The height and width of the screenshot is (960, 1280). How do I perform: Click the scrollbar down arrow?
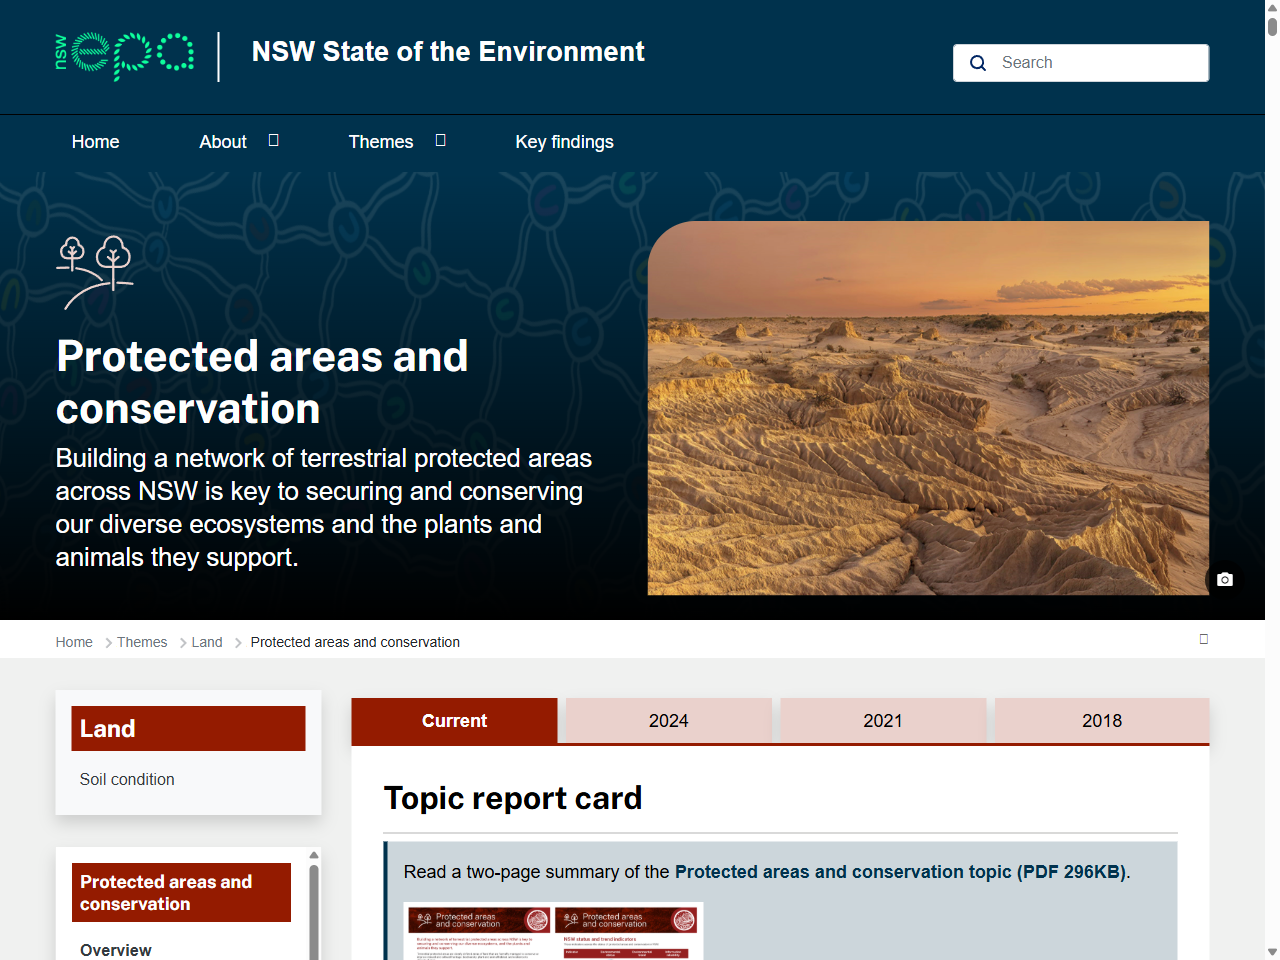(x=1272, y=951)
